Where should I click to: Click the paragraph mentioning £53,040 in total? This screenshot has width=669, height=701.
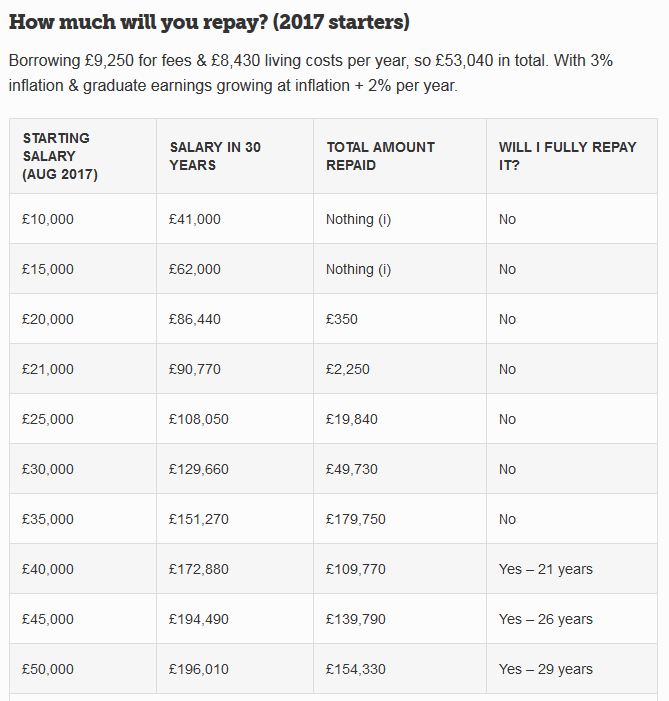point(311,73)
